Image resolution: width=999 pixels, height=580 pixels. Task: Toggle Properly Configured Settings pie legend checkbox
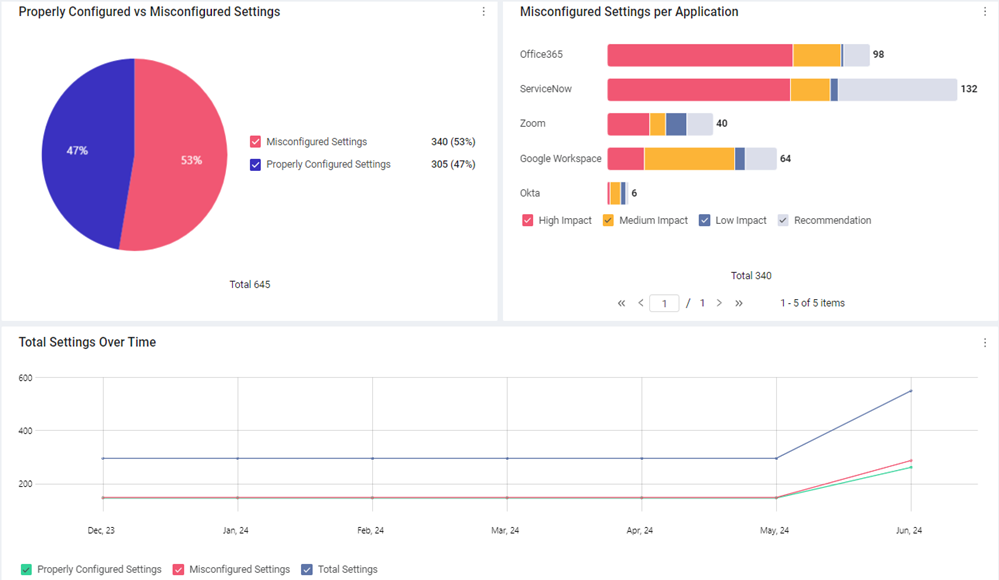[255, 164]
